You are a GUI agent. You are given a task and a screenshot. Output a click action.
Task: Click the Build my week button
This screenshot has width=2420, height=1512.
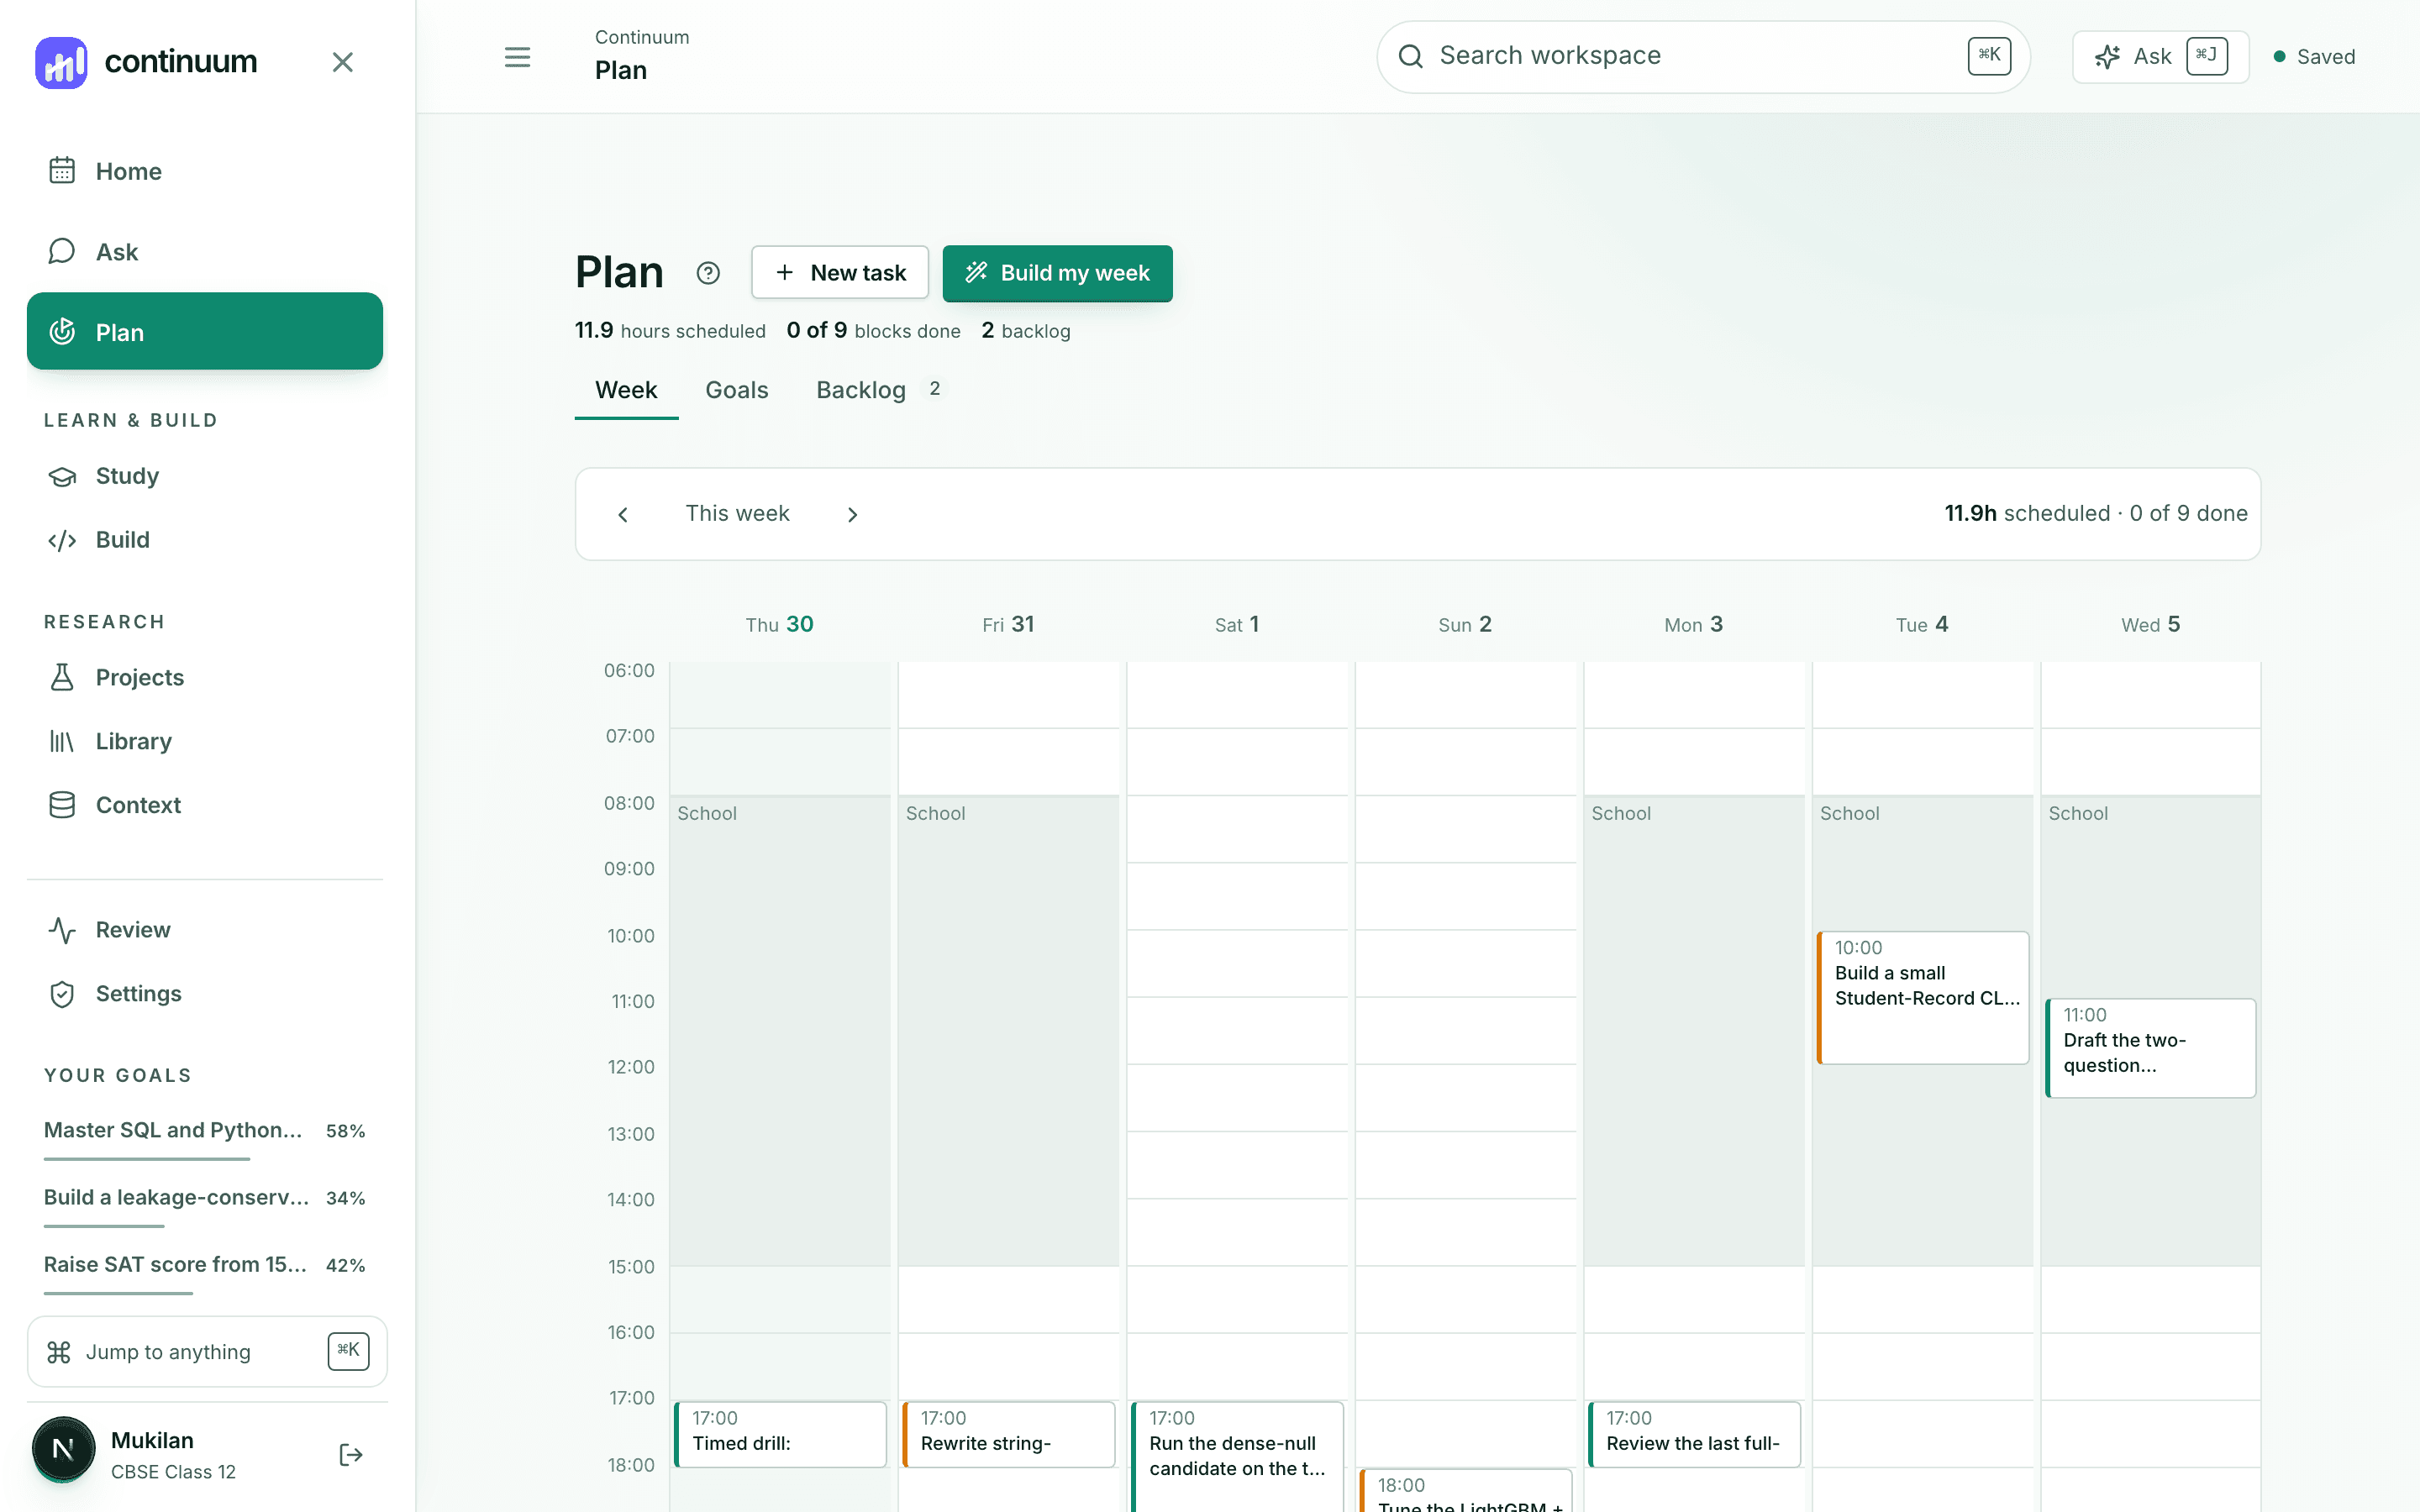(x=1057, y=273)
